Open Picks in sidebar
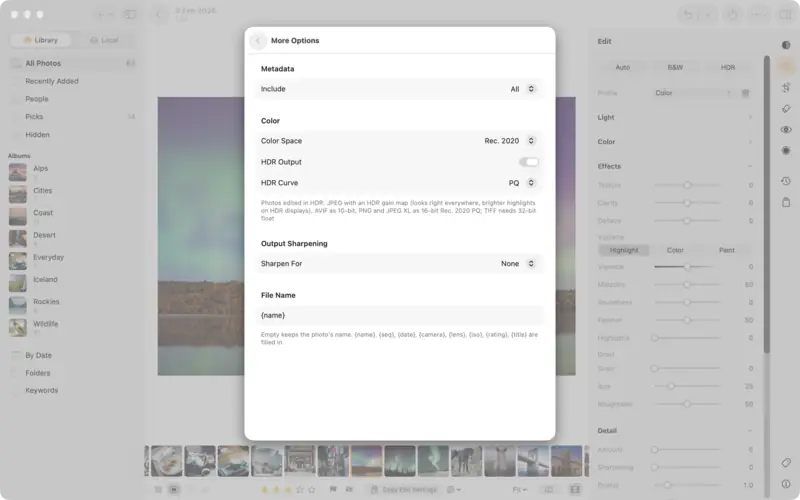Image resolution: width=800 pixels, height=500 pixels. pos(72,117)
